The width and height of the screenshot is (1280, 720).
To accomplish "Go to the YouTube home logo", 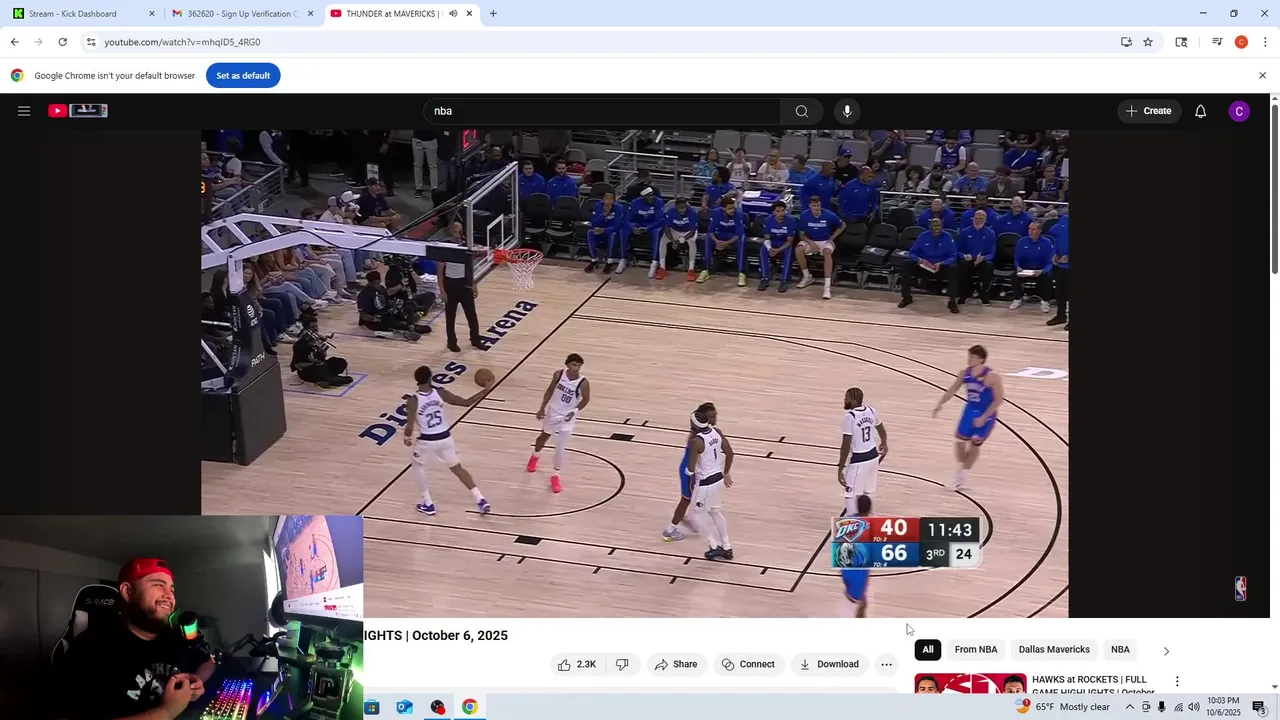I will pos(78,111).
